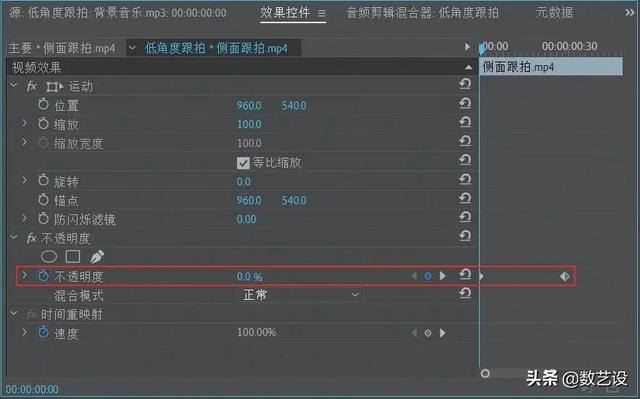Reset the 防闪烁滤镜 parameter
This screenshot has height=399, width=640.
tap(465, 217)
